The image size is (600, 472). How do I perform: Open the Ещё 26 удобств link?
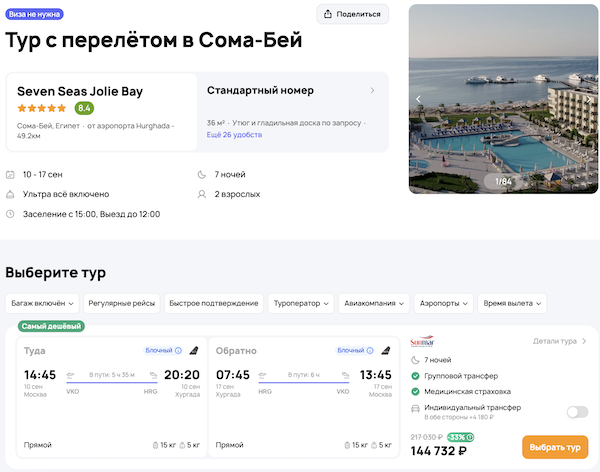click(233, 134)
